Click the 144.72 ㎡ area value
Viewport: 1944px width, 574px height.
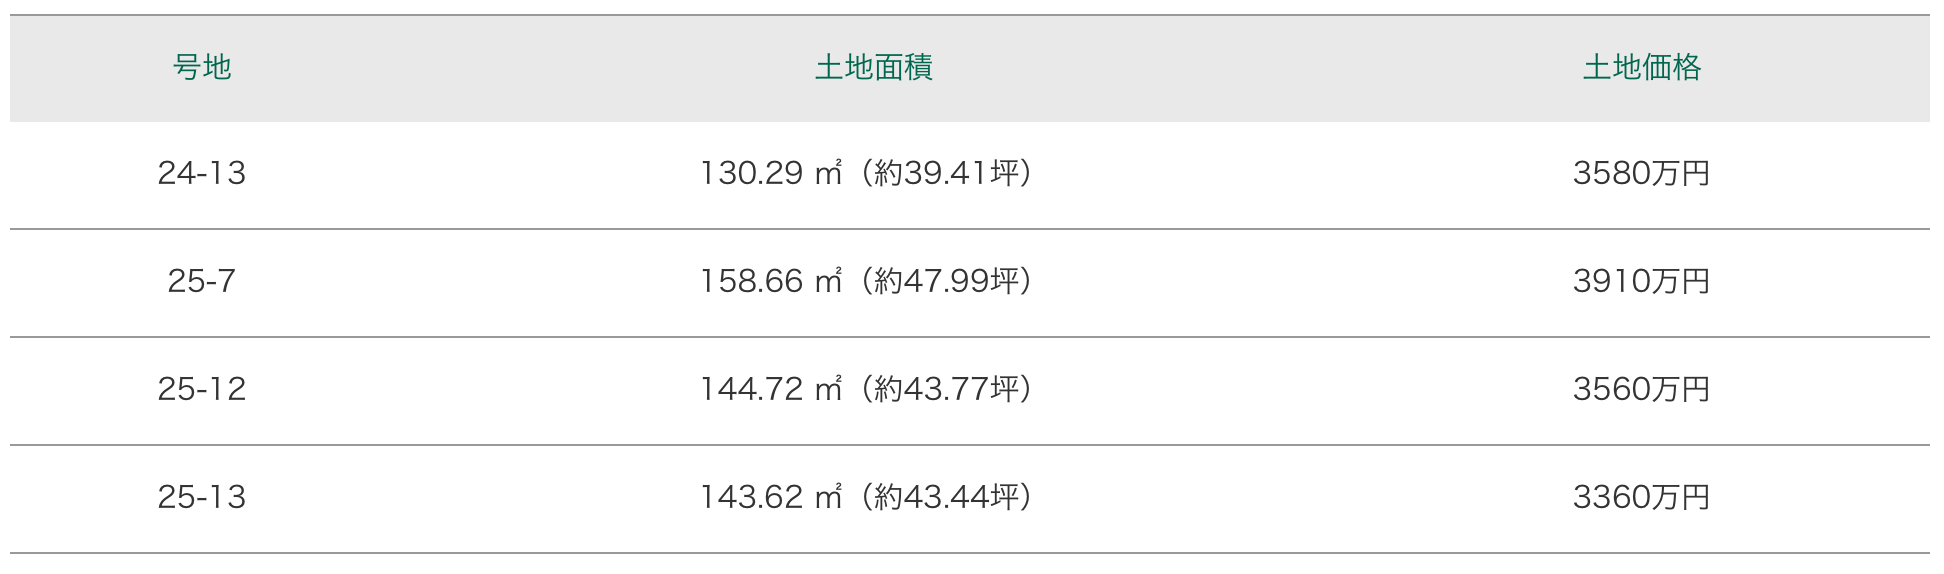coord(770,390)
